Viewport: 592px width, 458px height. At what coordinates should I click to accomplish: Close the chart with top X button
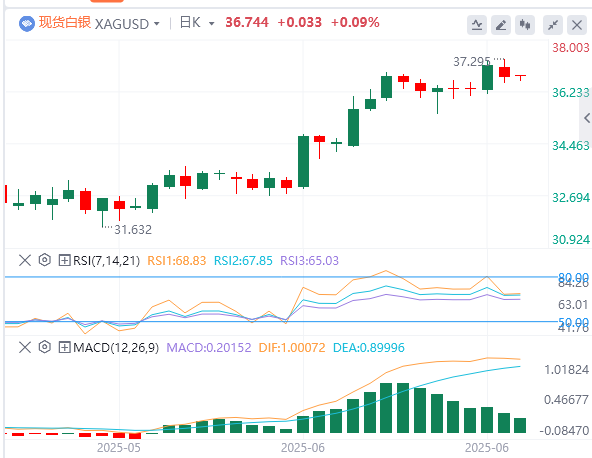577,25
